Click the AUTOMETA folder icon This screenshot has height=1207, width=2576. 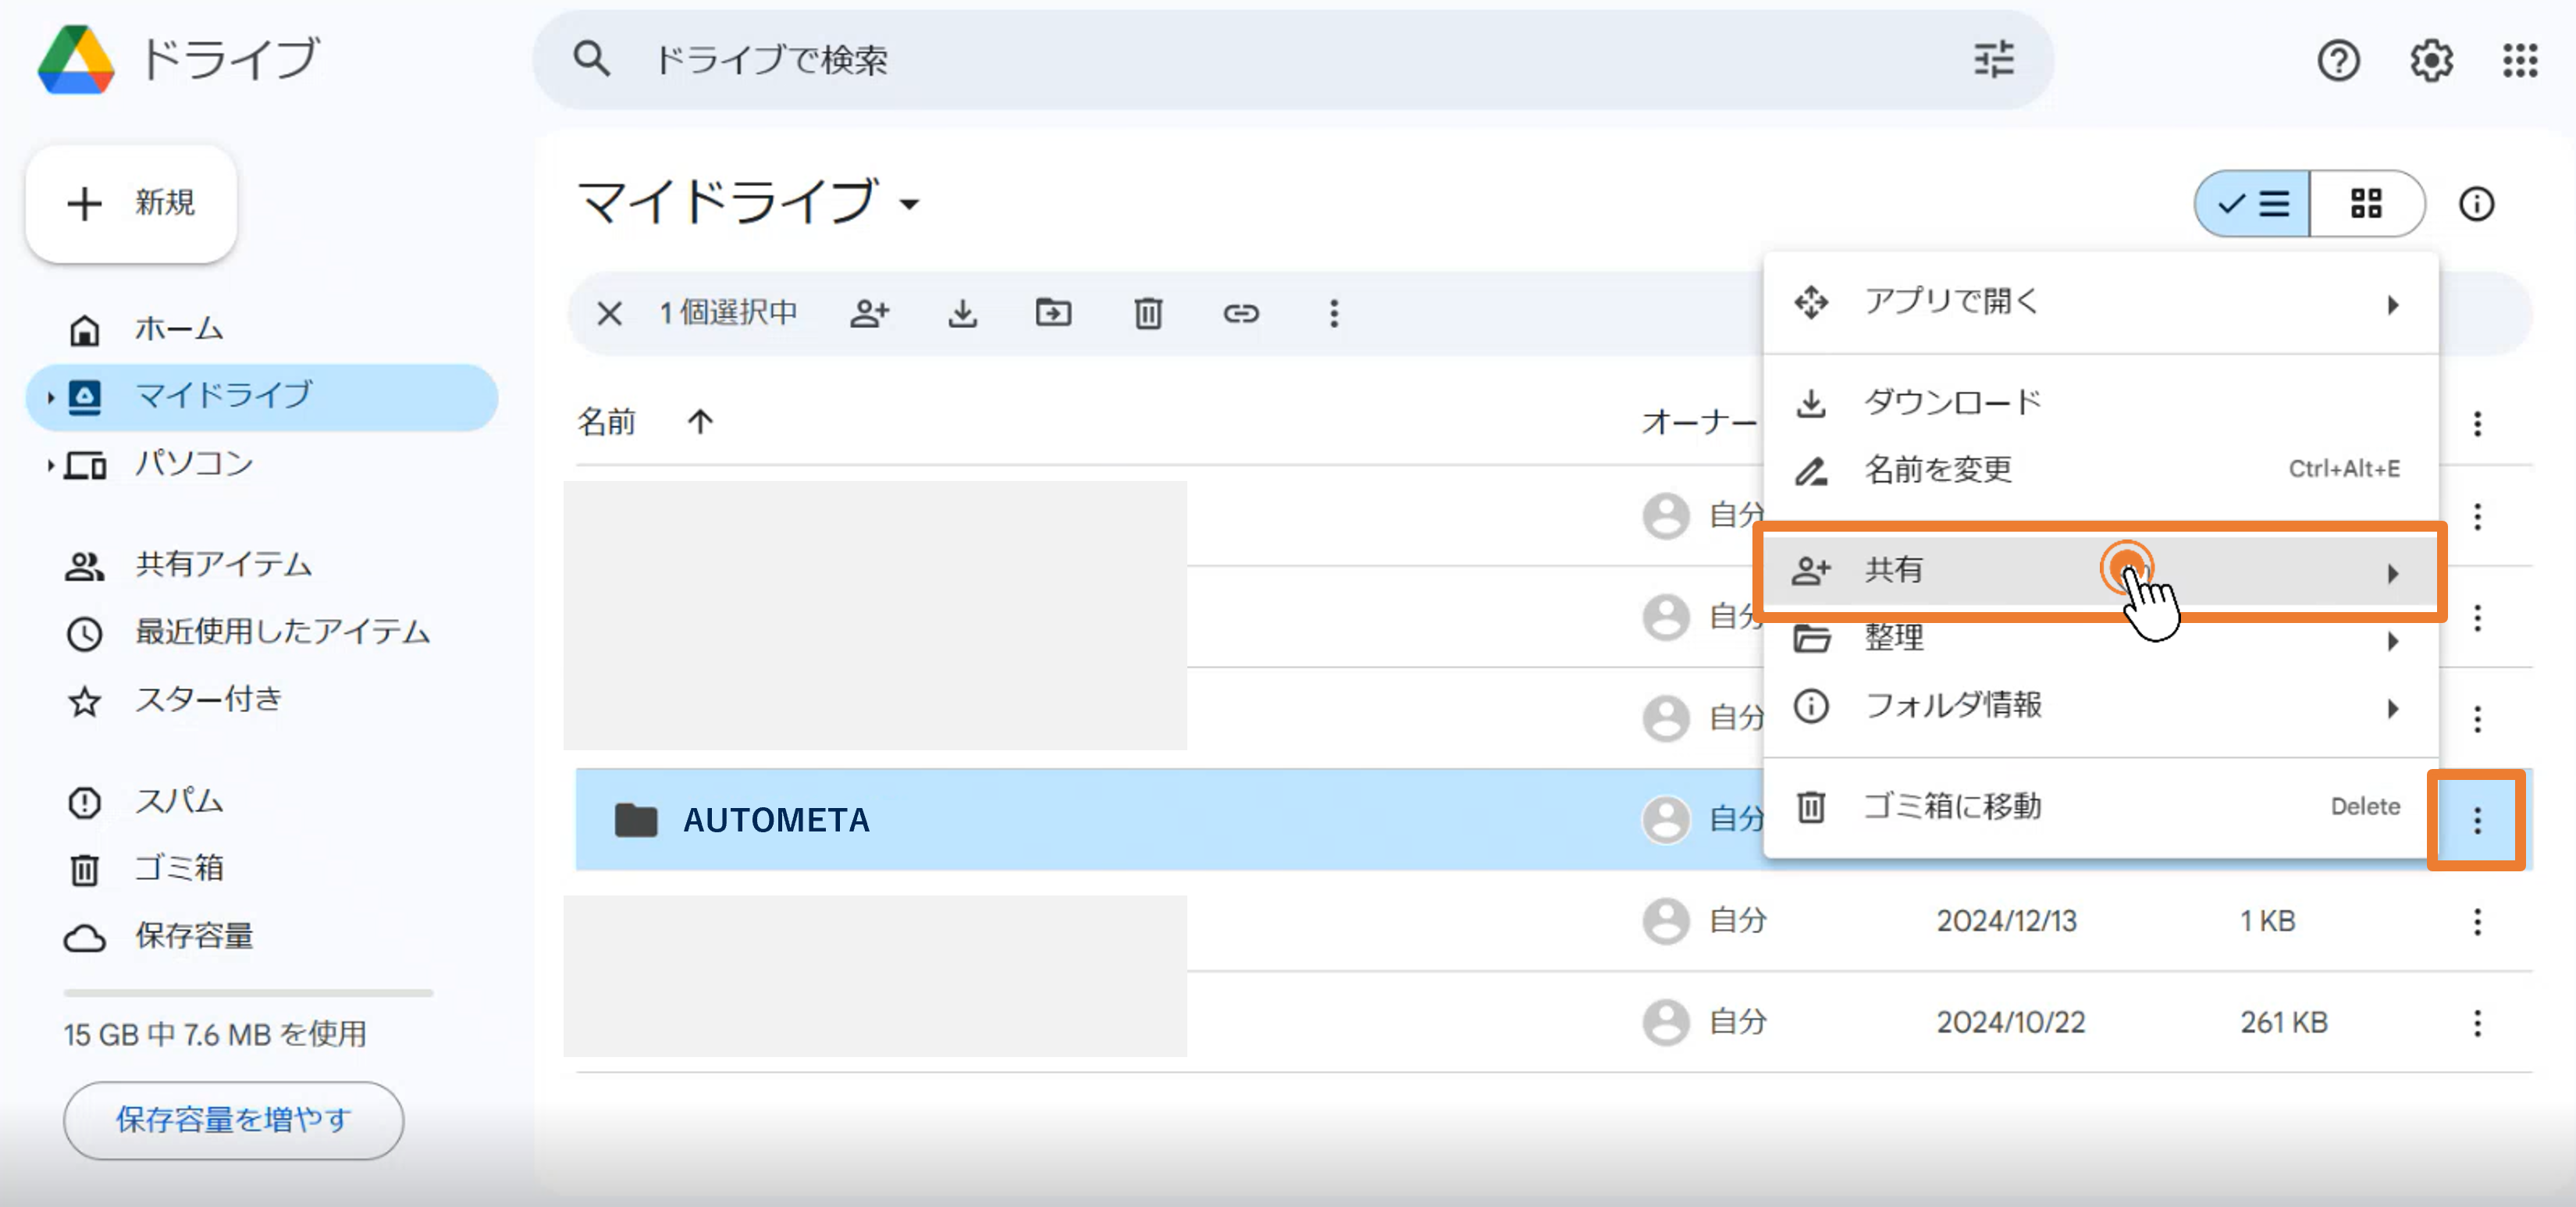click(x=635, y=820)
